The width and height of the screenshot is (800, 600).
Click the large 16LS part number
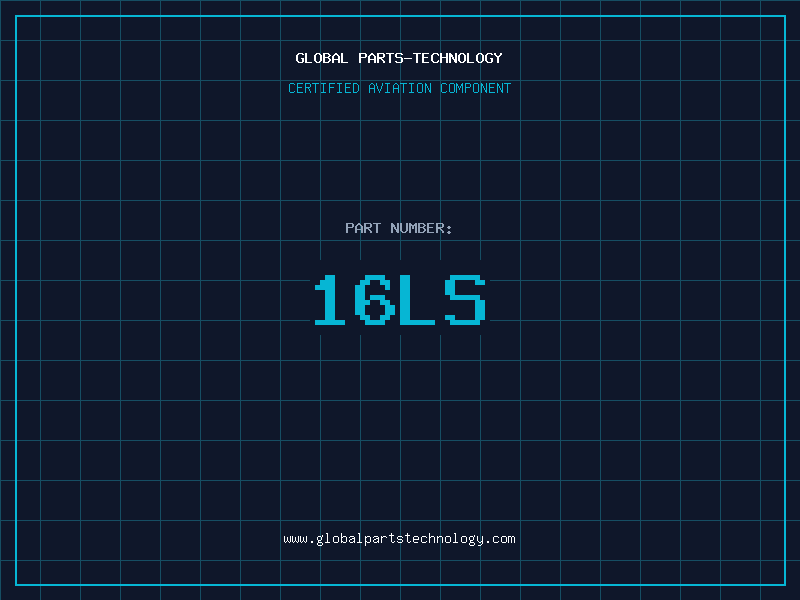(399, 300)
